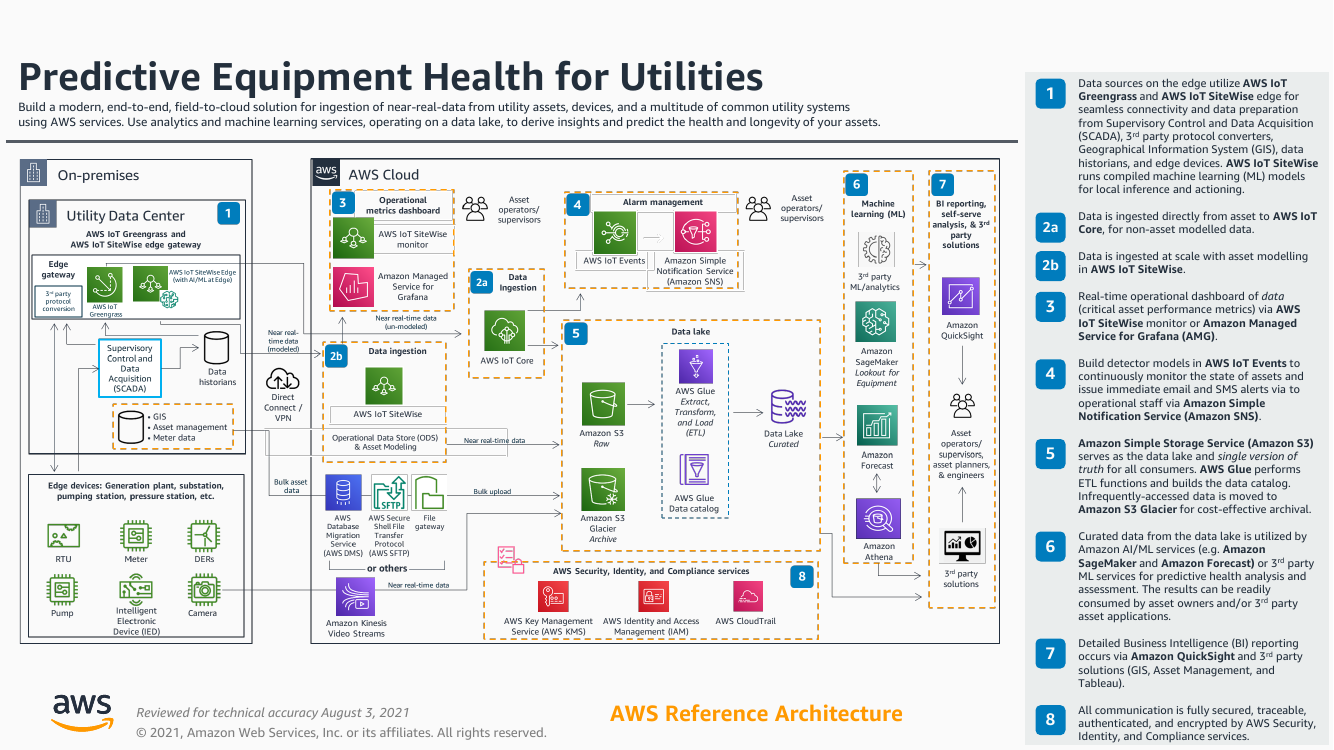This screenshot has height=750, width=1334.
Task: Select the AWS Glue Data catalog icon
Action: pos(695,471)
